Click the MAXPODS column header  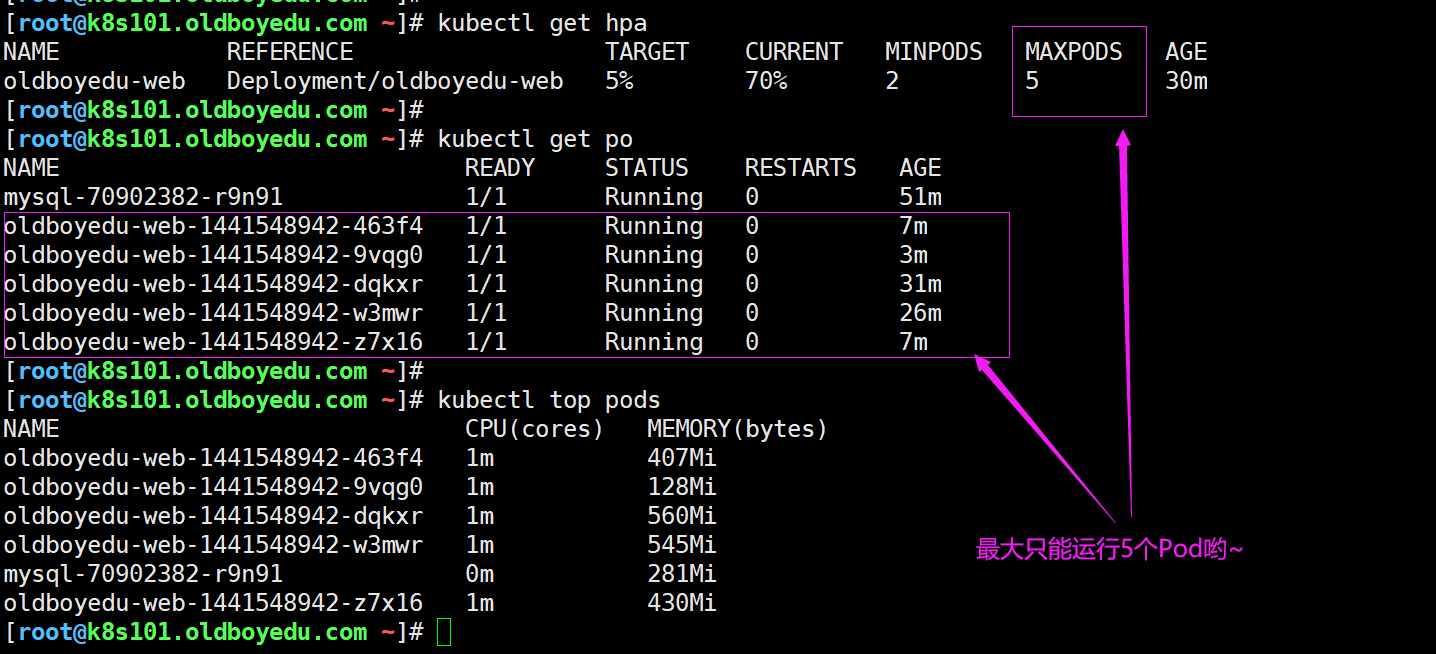(1074, 52)
